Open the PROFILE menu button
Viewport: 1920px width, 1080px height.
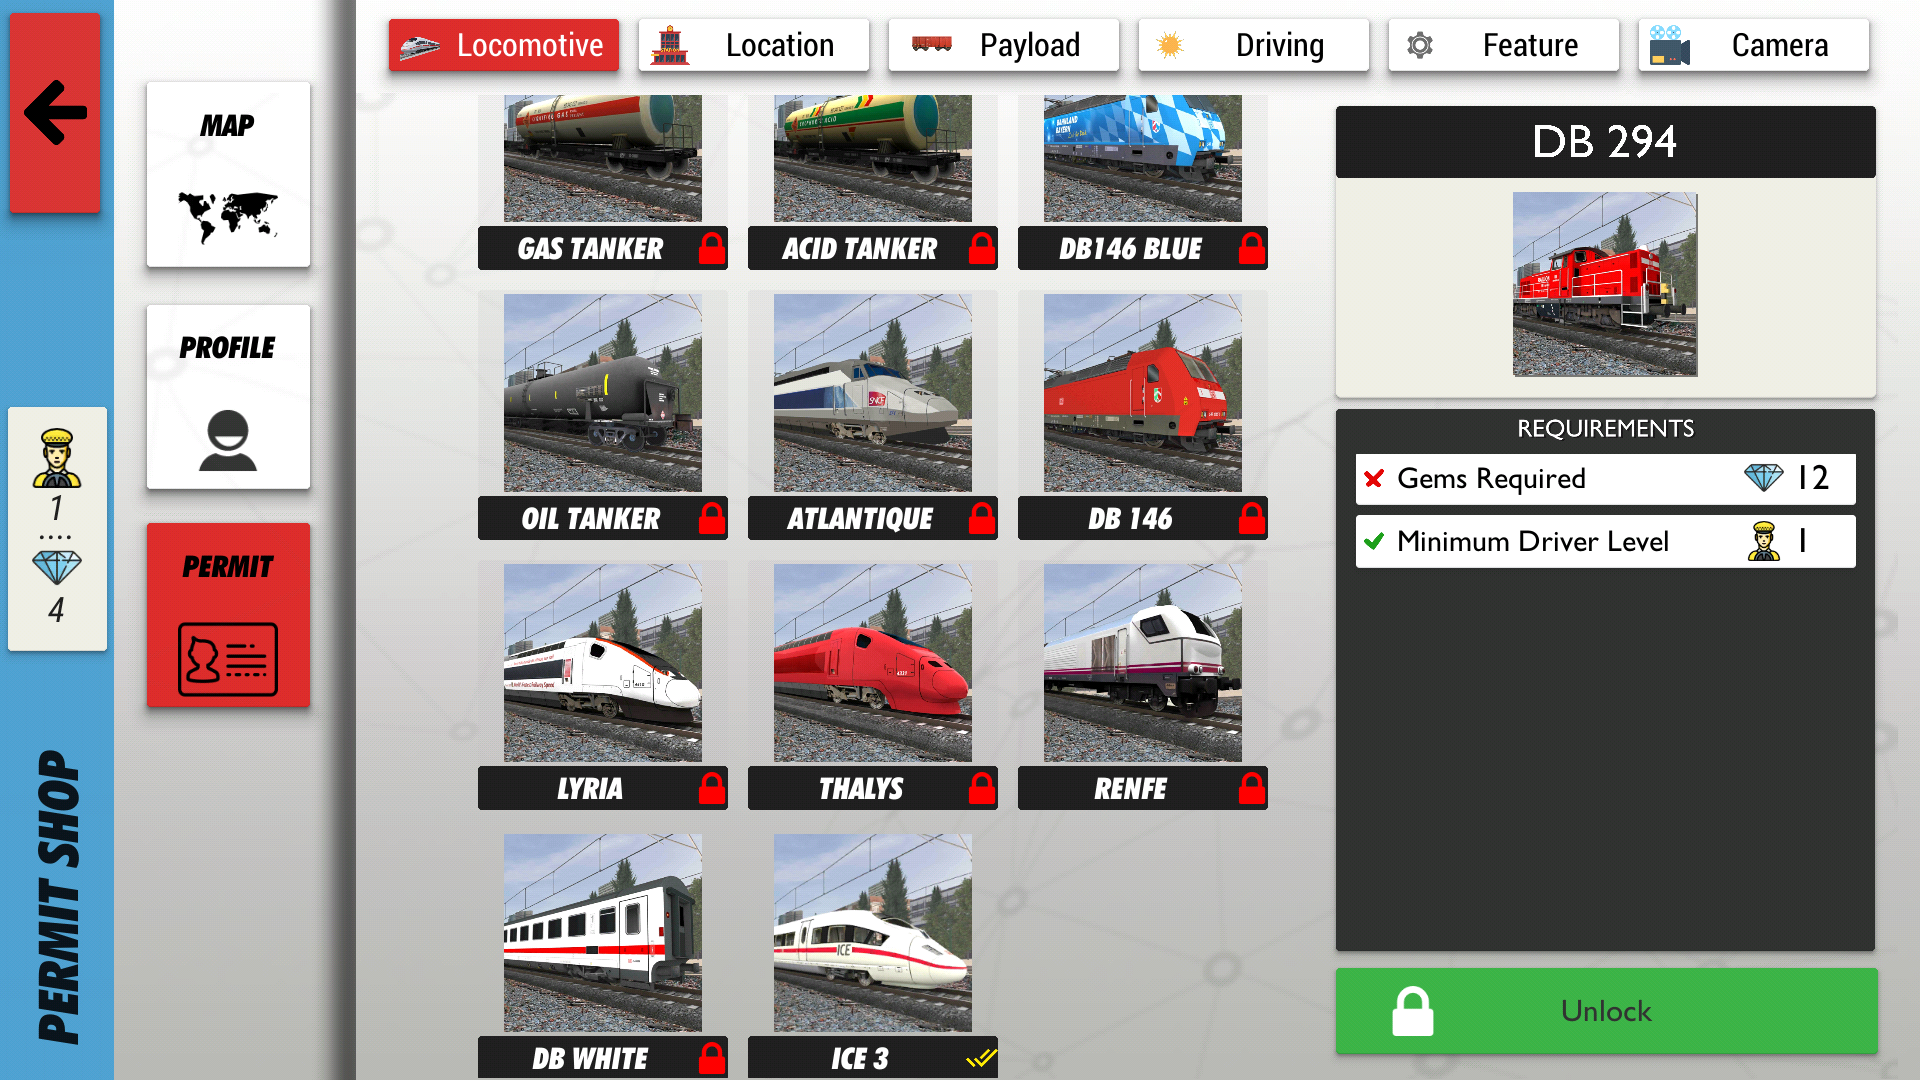[228, 397]
